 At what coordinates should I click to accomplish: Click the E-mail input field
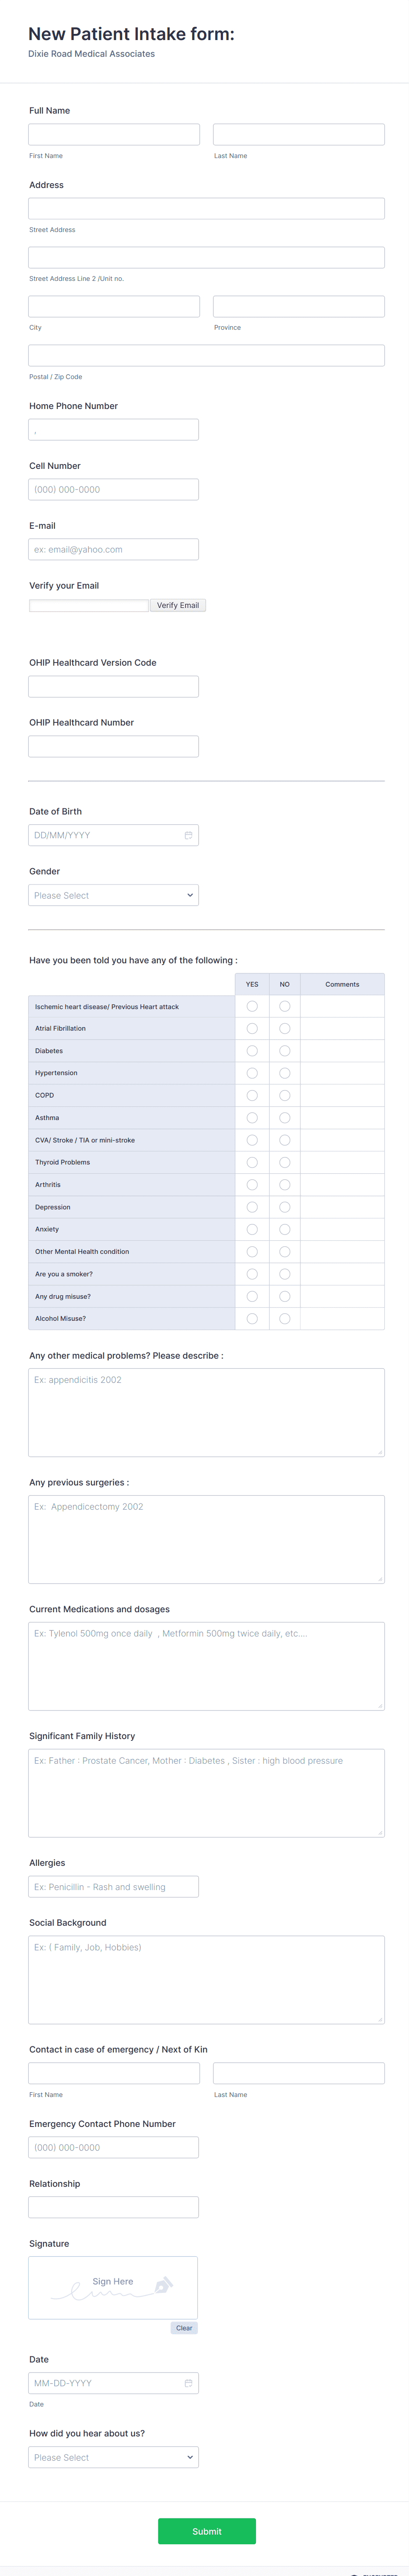(x=113, y=548)
